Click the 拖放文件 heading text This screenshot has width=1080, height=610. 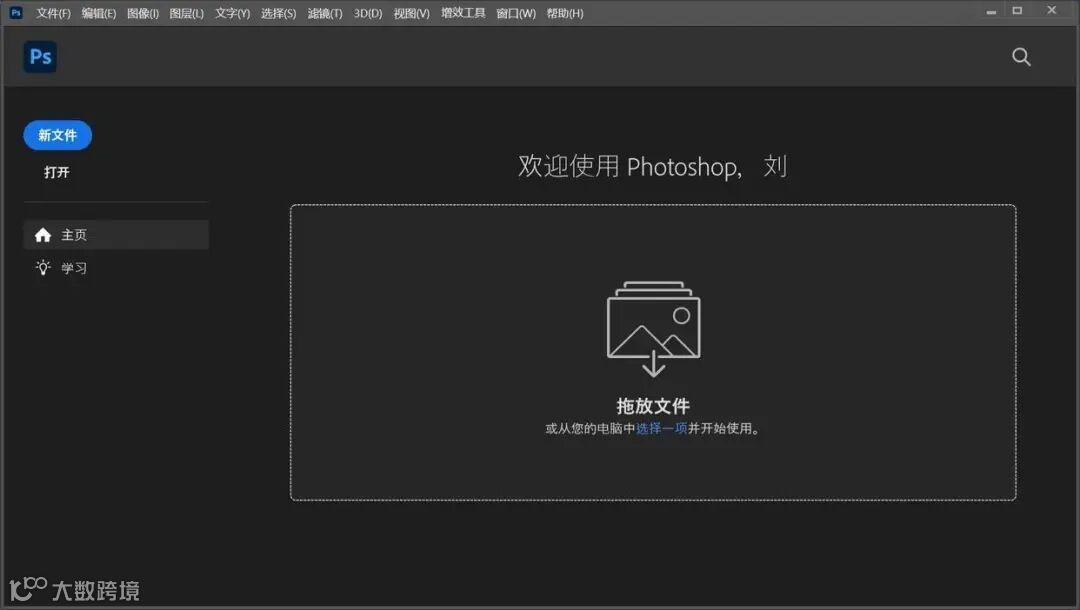coord(653,406)
